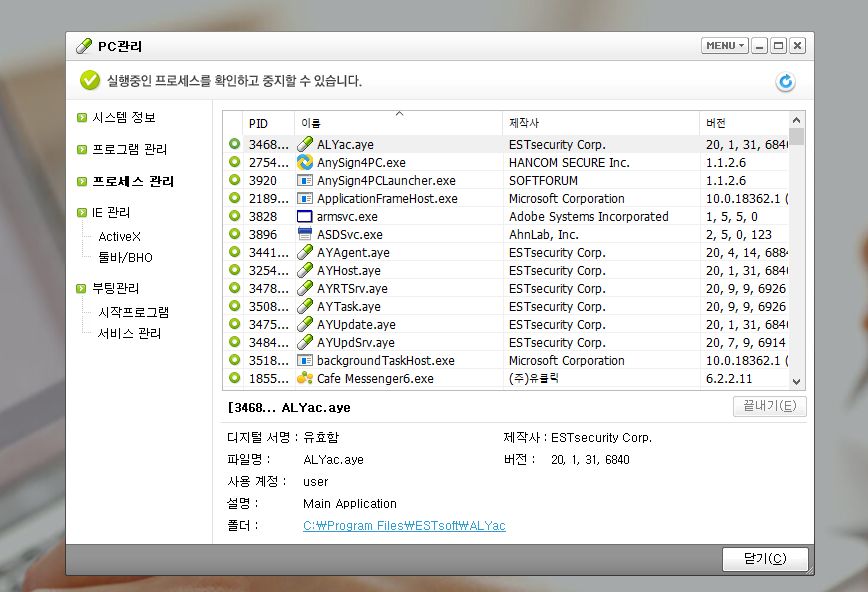The image size is (868, 592).
Task: Open 시스템 정보 in the sidebar
Action: click(123, 117)
